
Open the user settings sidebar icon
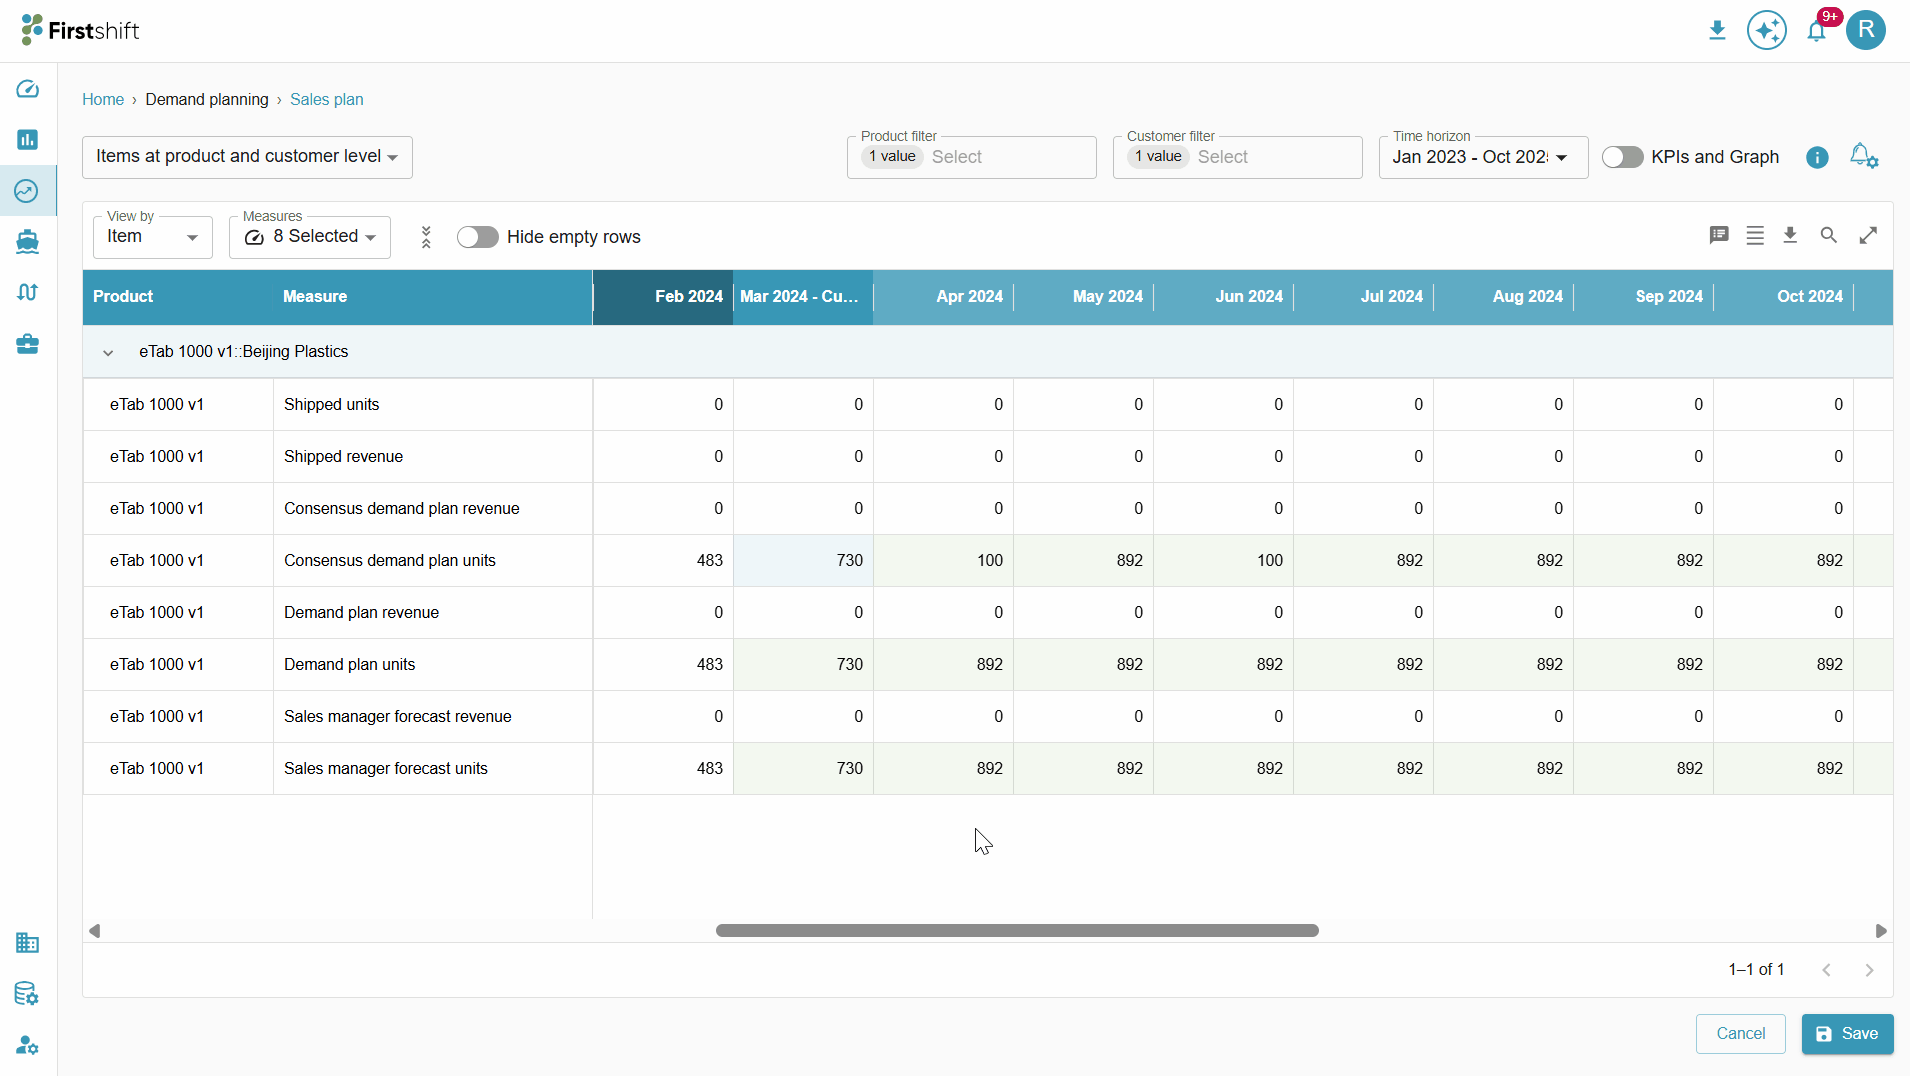coord(28,1045)
